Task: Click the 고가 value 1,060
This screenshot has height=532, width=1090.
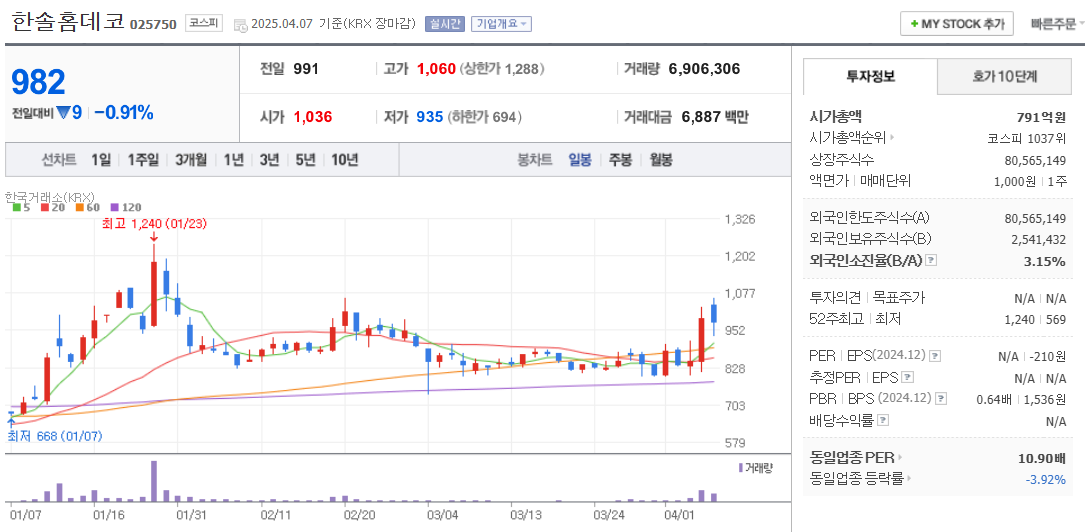Action: pos(436,69)
